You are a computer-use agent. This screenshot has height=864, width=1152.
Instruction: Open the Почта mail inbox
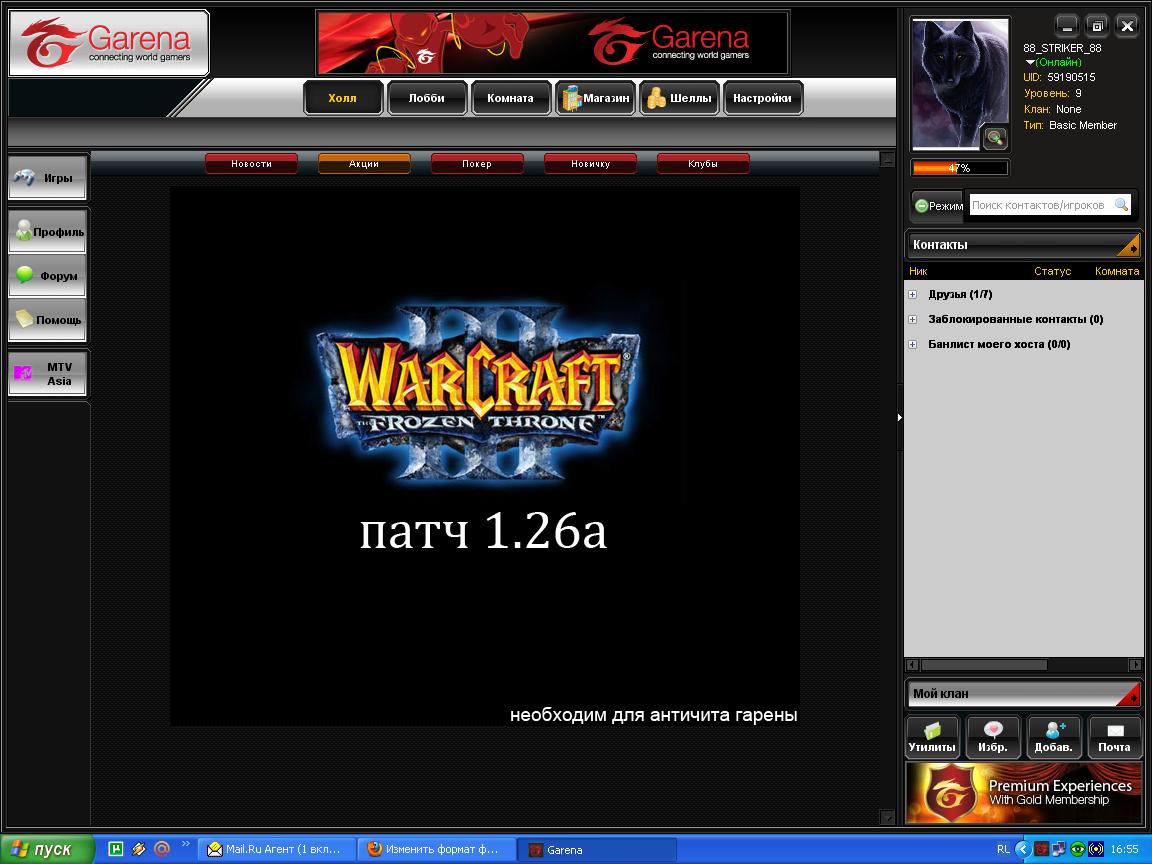(1115, 737)
